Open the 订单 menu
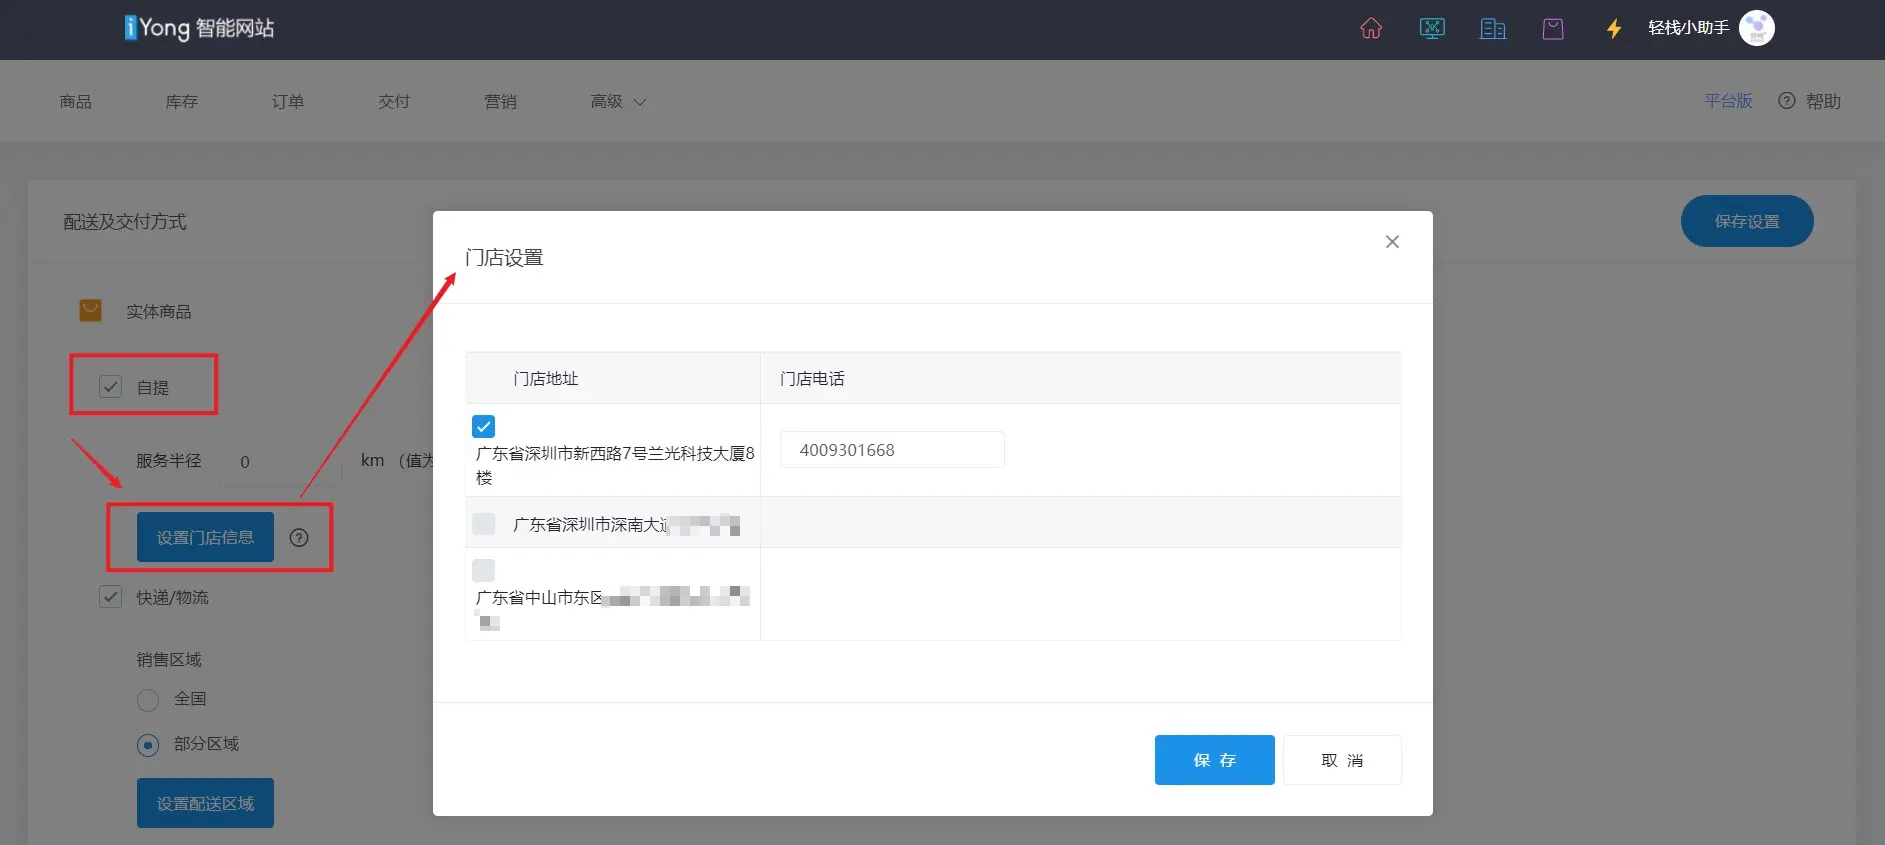 coord(288,102)
